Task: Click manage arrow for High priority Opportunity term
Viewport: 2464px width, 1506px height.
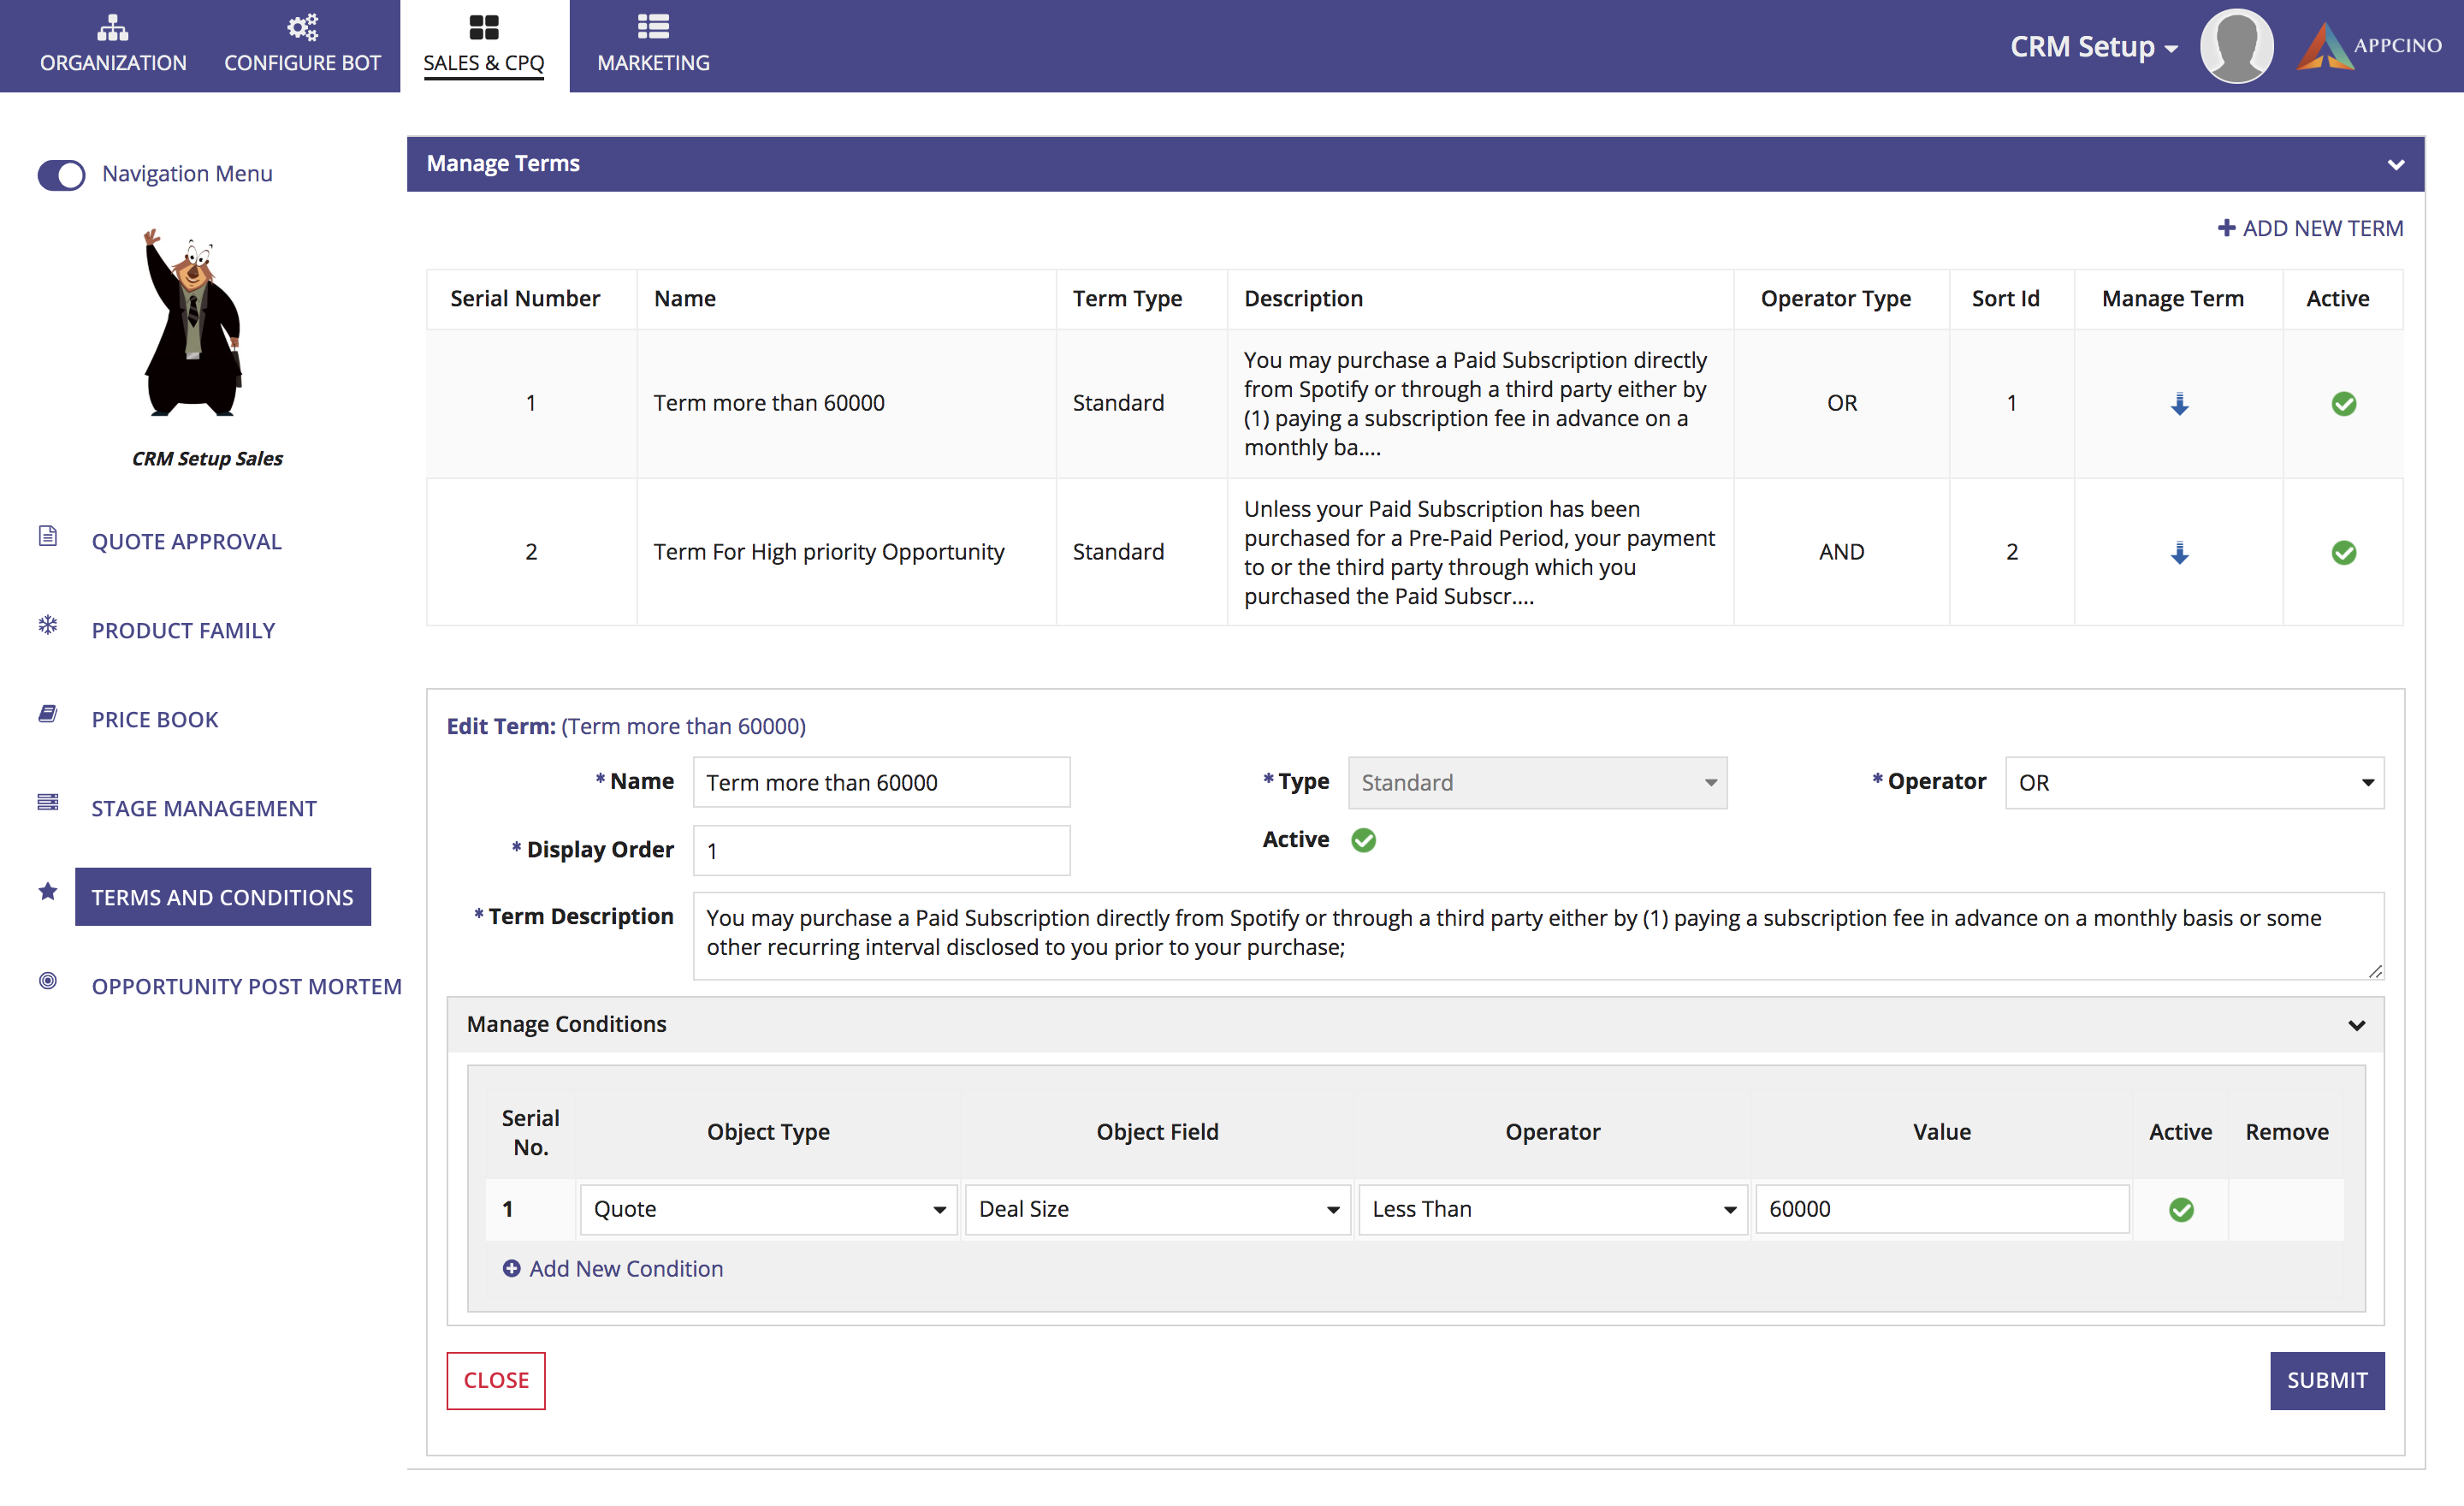Action: click(x=2179, y=553)
